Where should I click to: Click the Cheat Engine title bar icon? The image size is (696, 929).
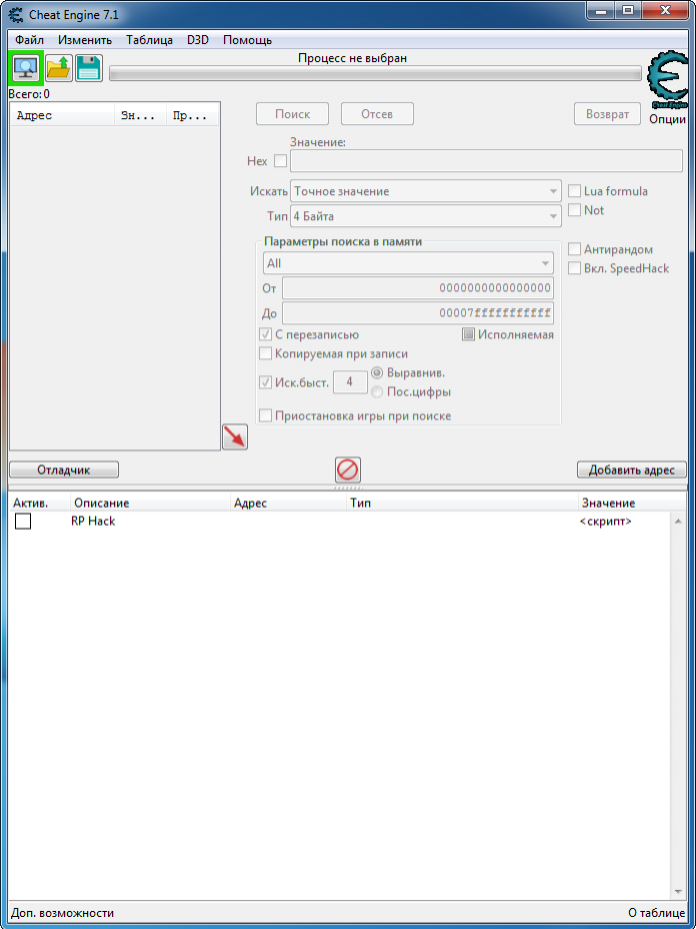tap(17, 14)
